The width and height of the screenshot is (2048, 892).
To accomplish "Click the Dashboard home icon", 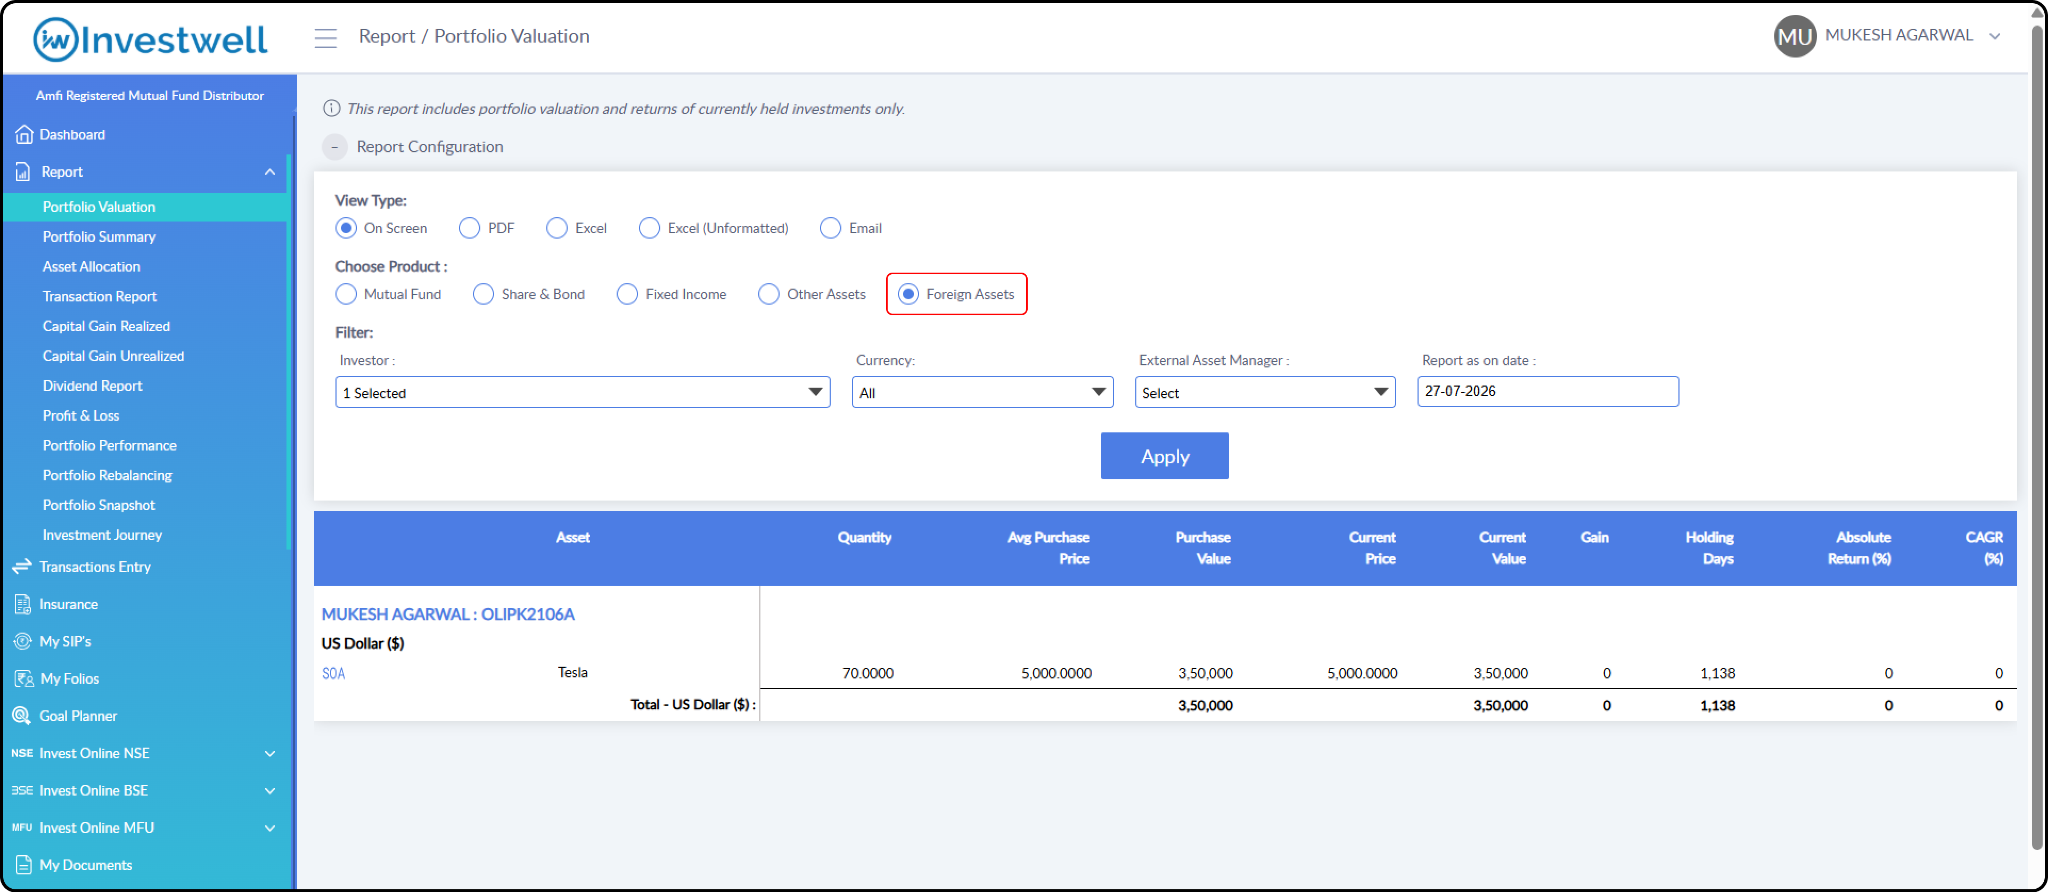I will [x=24, y=135].
